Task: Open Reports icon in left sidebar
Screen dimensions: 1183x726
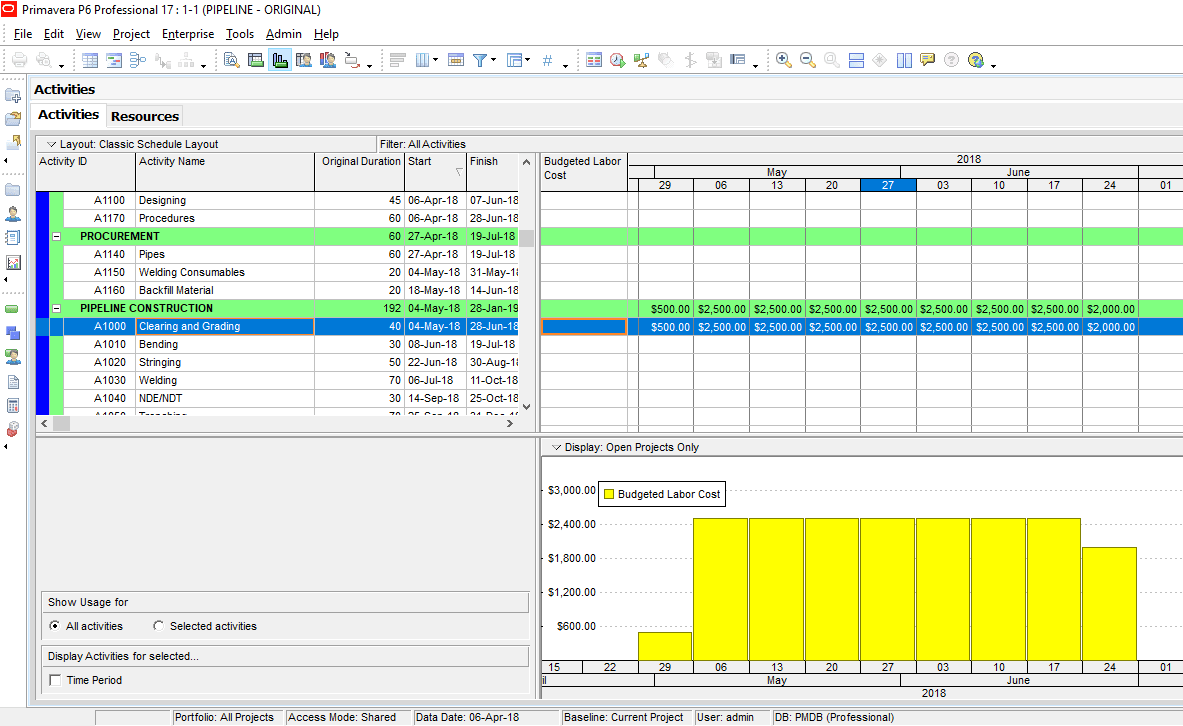Action: [13, 237]
